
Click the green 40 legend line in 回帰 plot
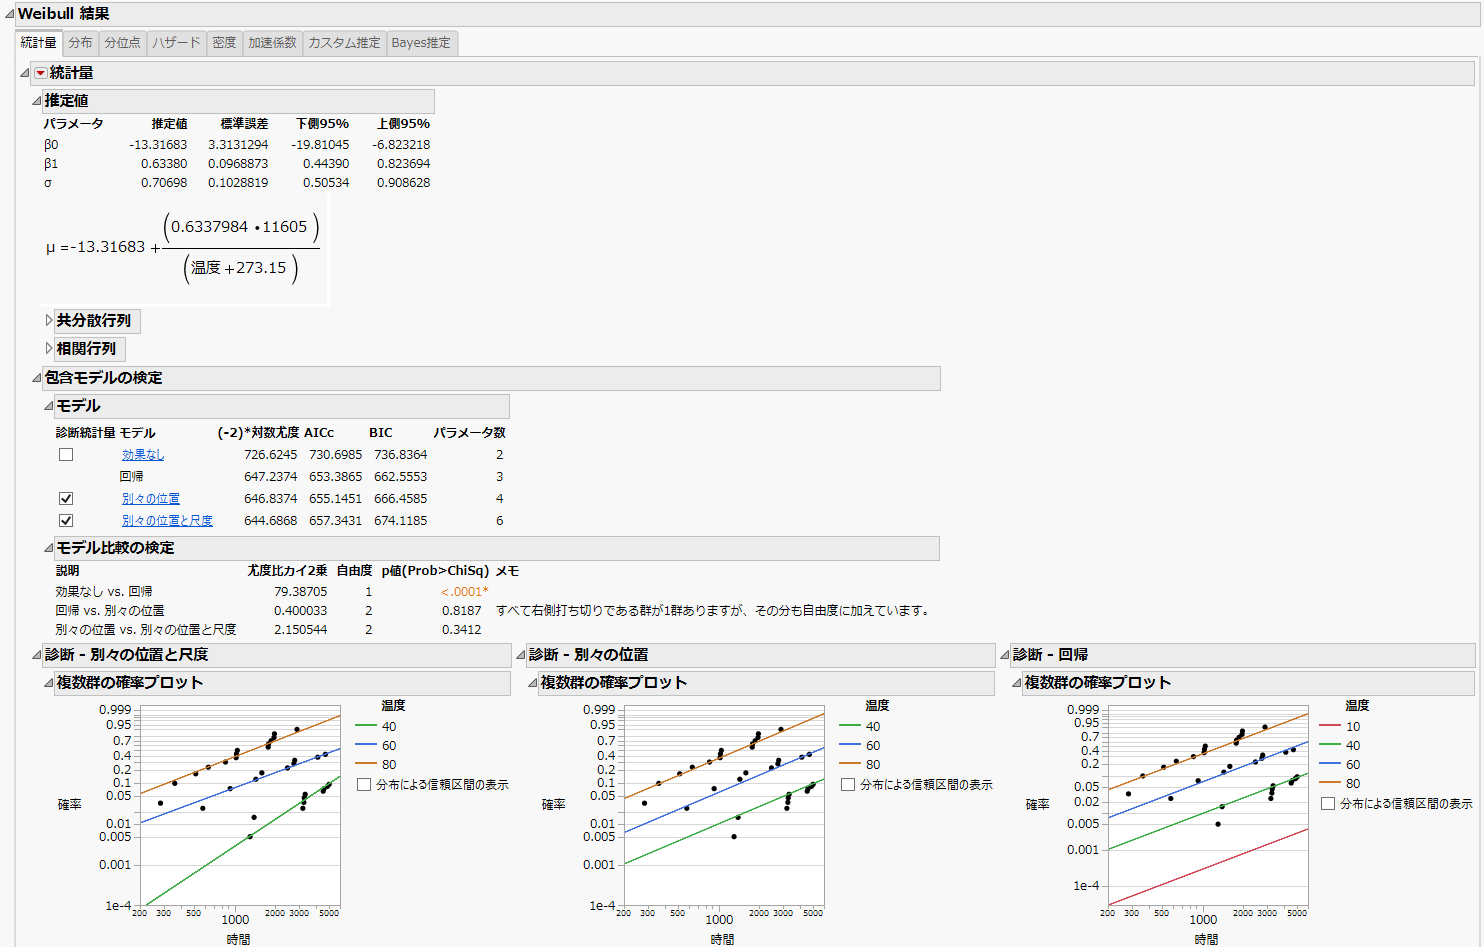click(x=1330, y=746)
